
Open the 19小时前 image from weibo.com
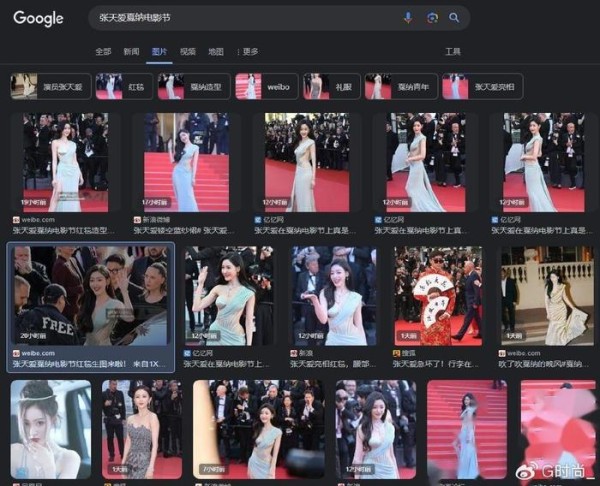66,162
